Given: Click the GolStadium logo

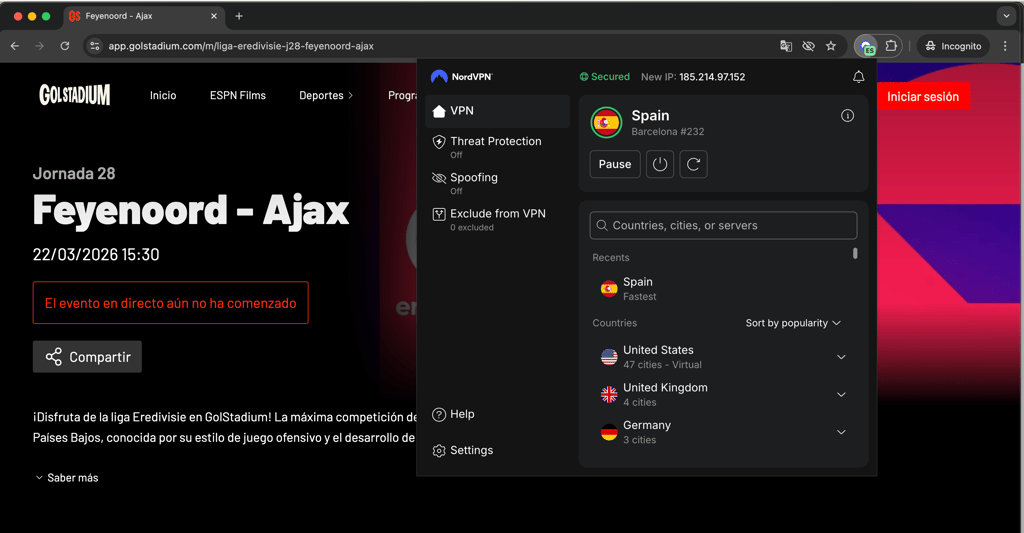Looking at the screenshot, I should (74, 95).
